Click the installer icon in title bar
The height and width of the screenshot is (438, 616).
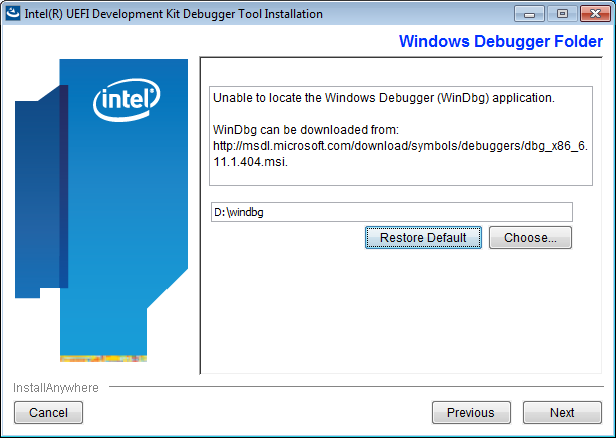click(13, 13)
